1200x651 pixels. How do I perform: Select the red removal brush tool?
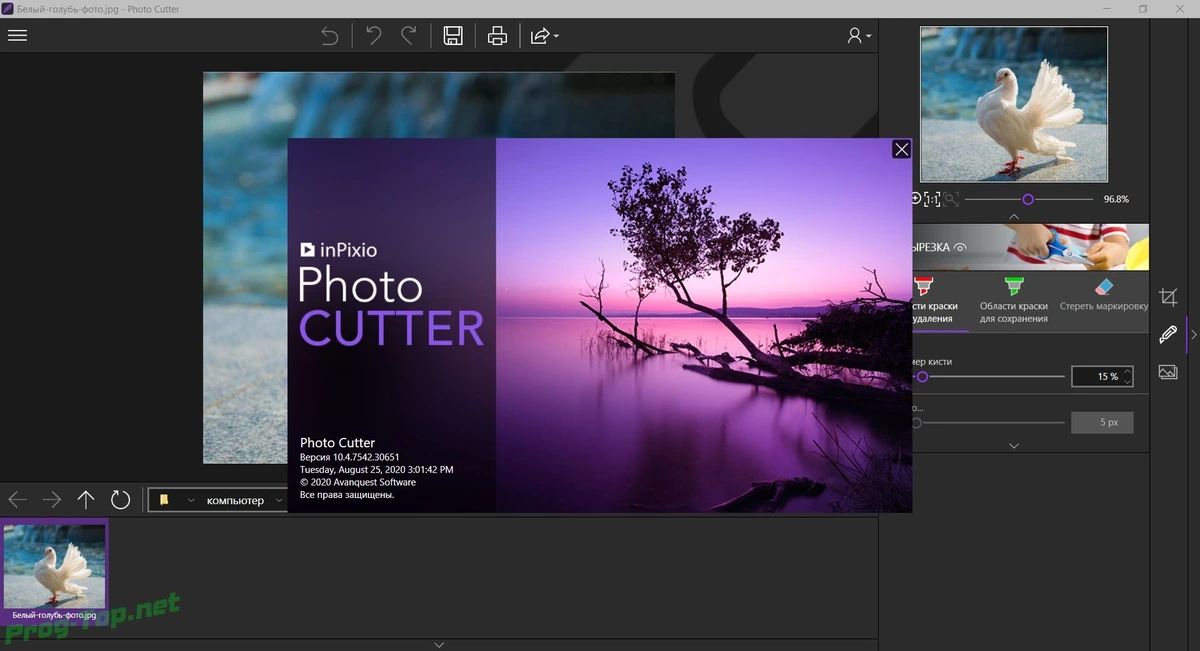pos(933,300)
